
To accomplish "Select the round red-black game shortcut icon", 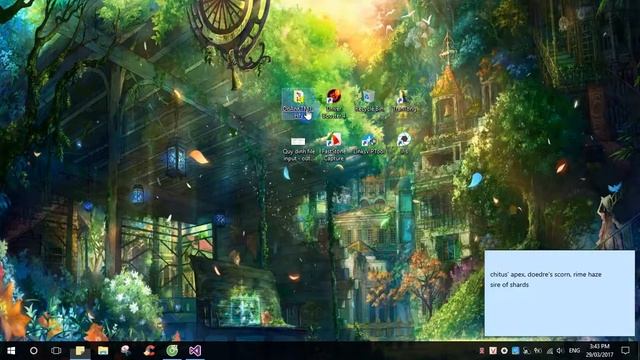I will [x=333, y=104].
